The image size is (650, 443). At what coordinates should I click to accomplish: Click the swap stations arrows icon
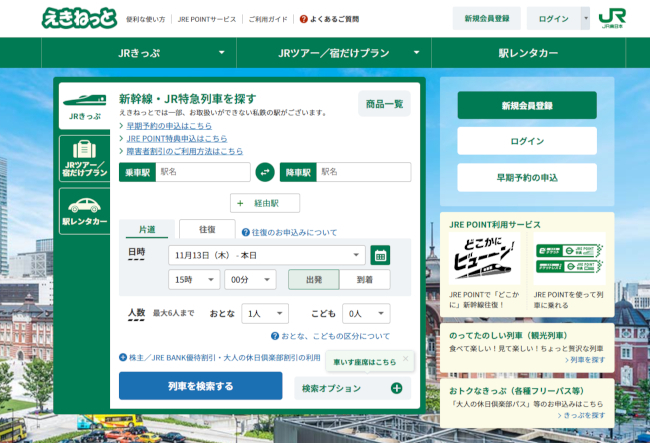(265, 172)
